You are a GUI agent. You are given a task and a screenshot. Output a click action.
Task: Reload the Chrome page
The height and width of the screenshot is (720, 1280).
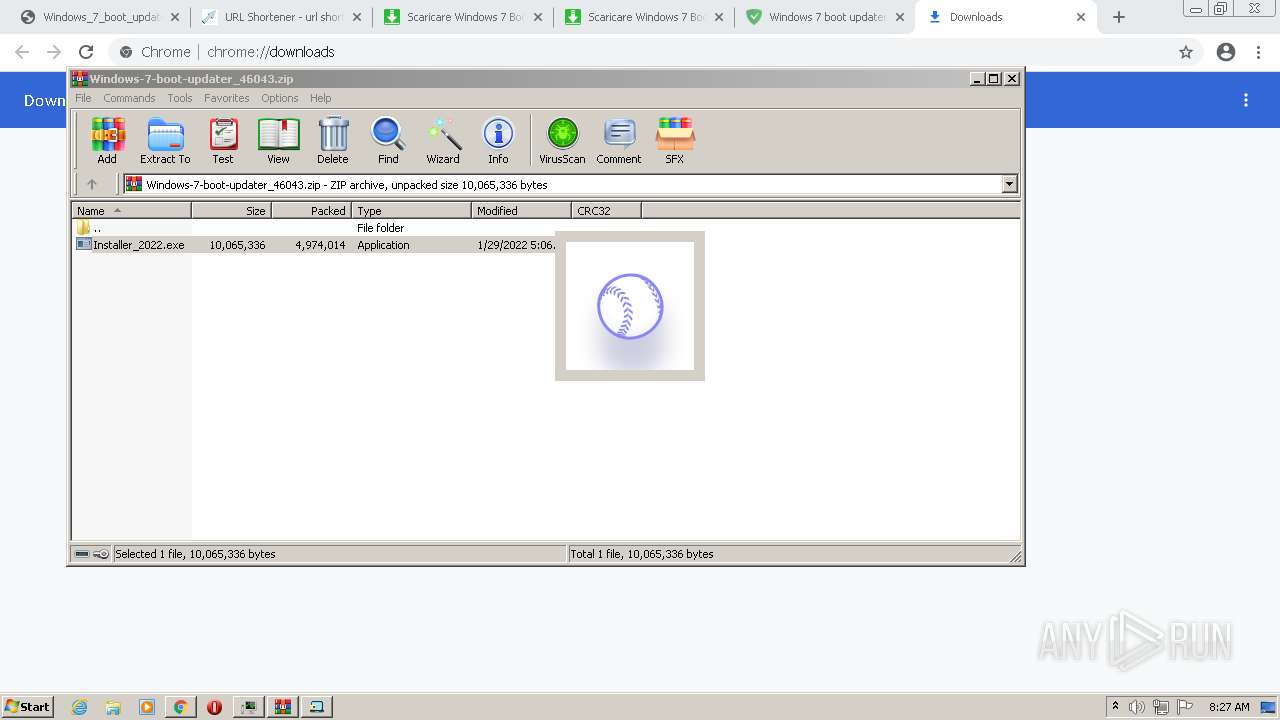tap(86, 52)
